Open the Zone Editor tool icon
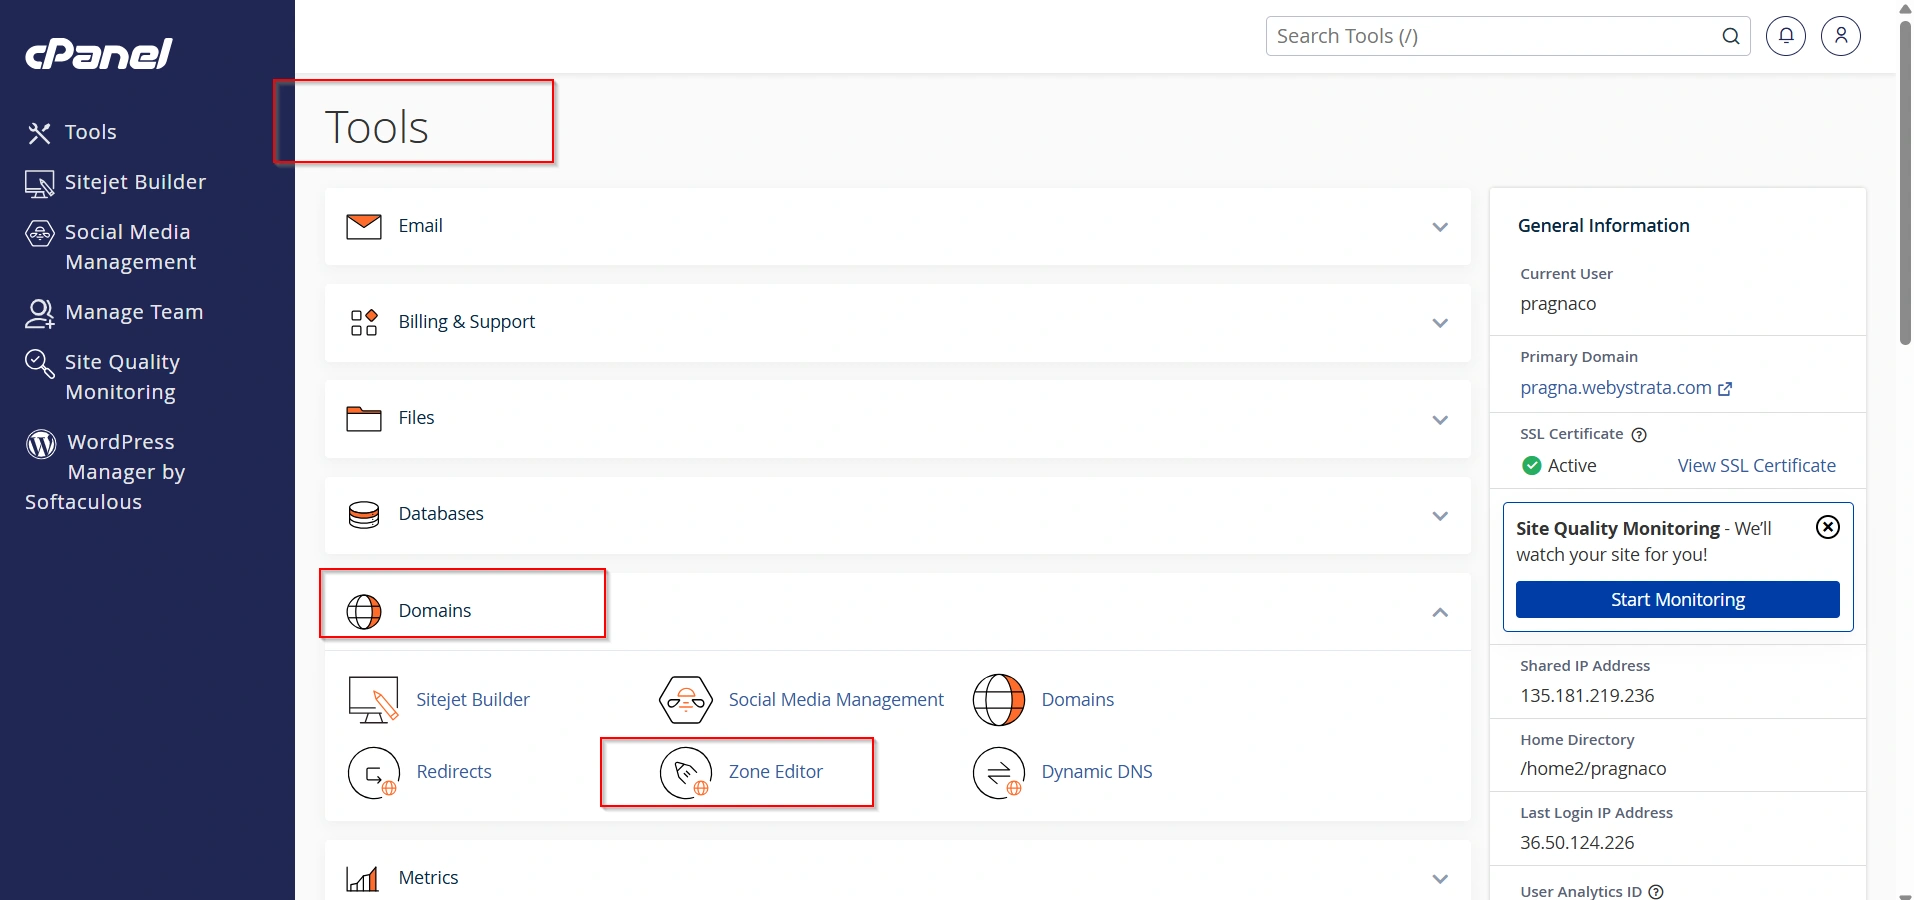The image size is (1914, 900). 686,773
